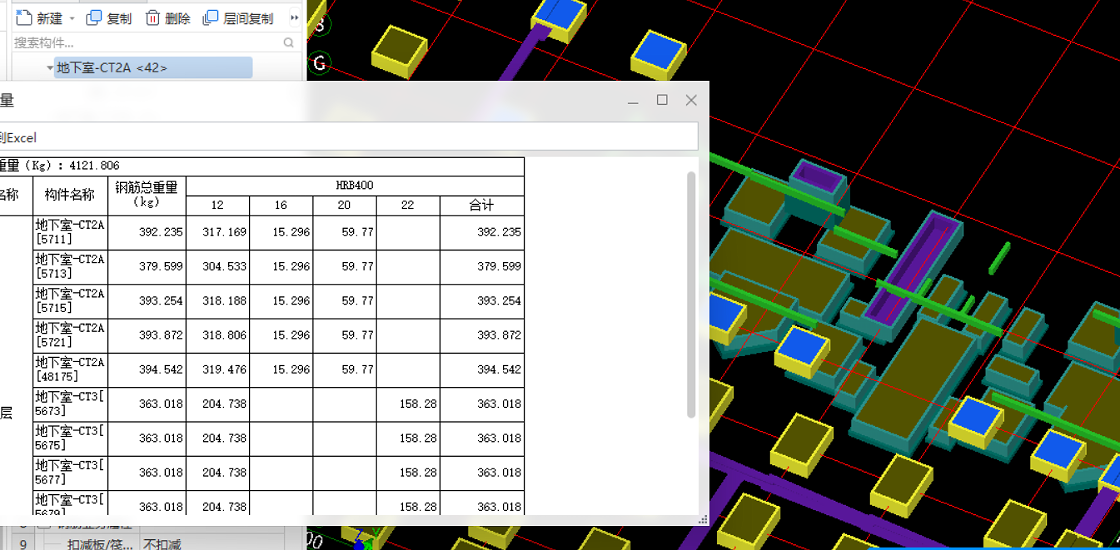Screen dimensions: 1120x550
Task: Minimize the rebar quantity dialog
Action: point(633,101)
